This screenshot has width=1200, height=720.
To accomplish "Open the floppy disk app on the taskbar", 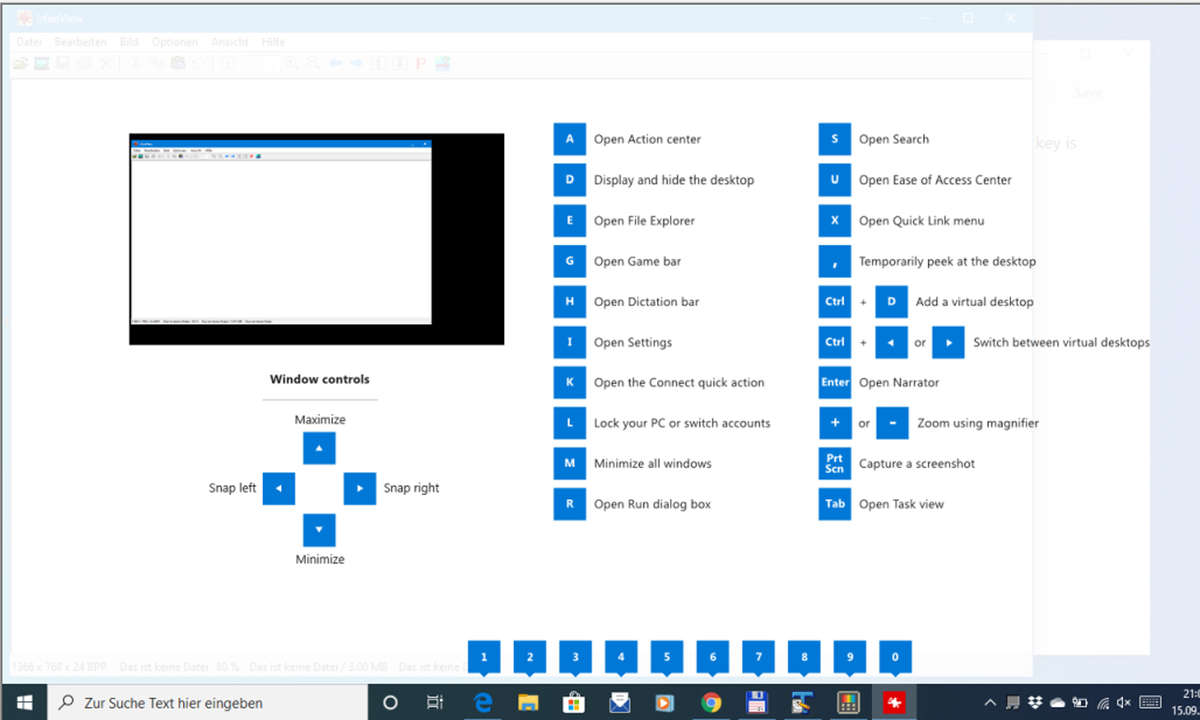I will pyautogui.click(x=757, y=702).
